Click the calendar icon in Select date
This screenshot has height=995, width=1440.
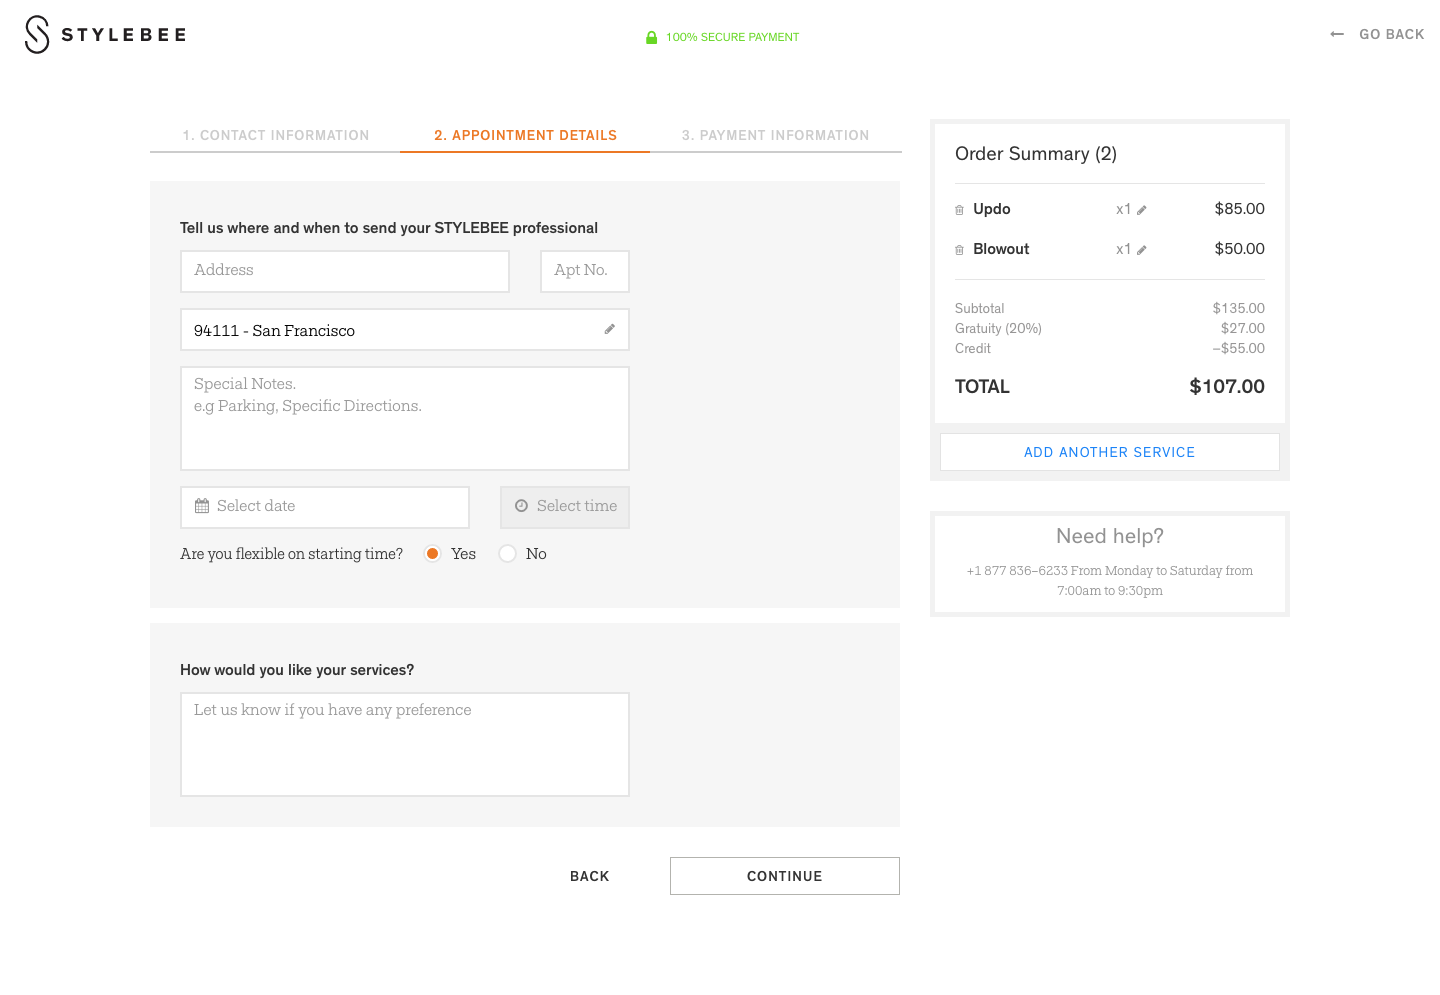point(202,506)
